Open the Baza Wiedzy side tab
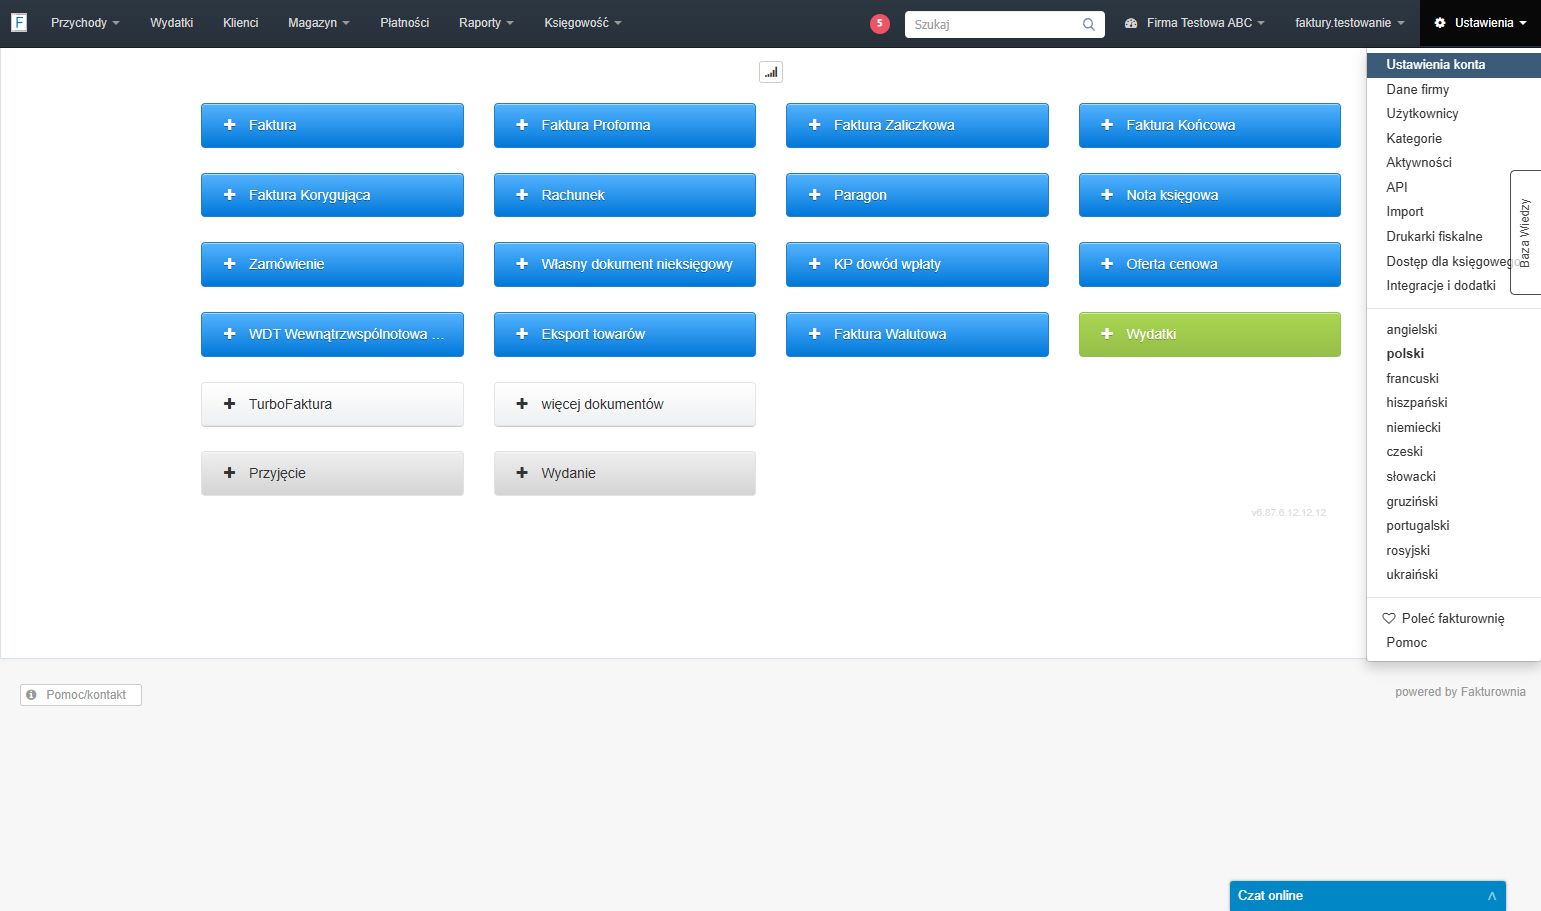 1525,232
